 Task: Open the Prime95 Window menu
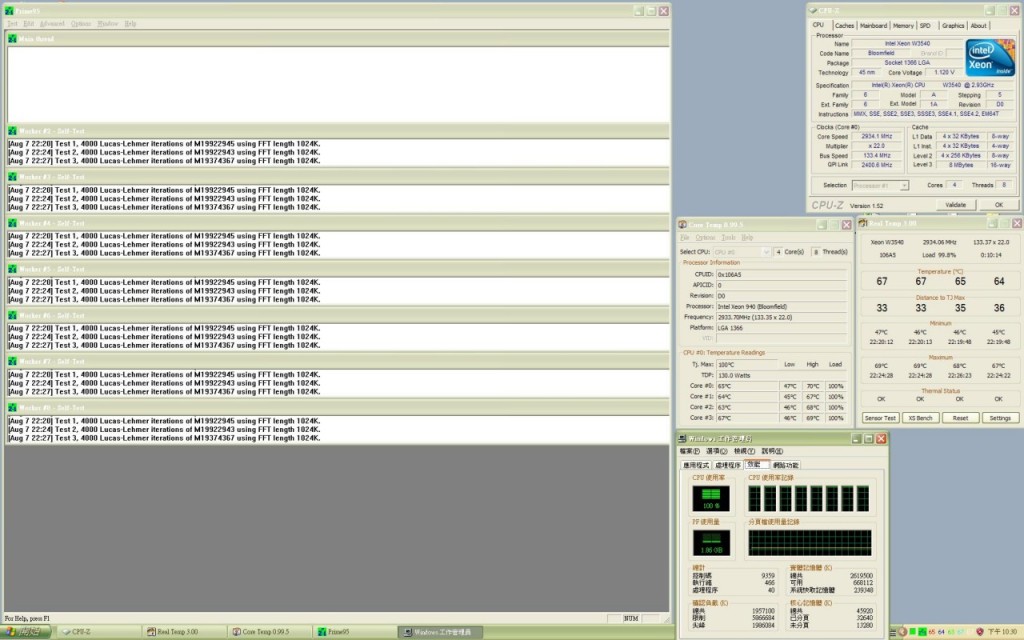[x=108, y=24]
